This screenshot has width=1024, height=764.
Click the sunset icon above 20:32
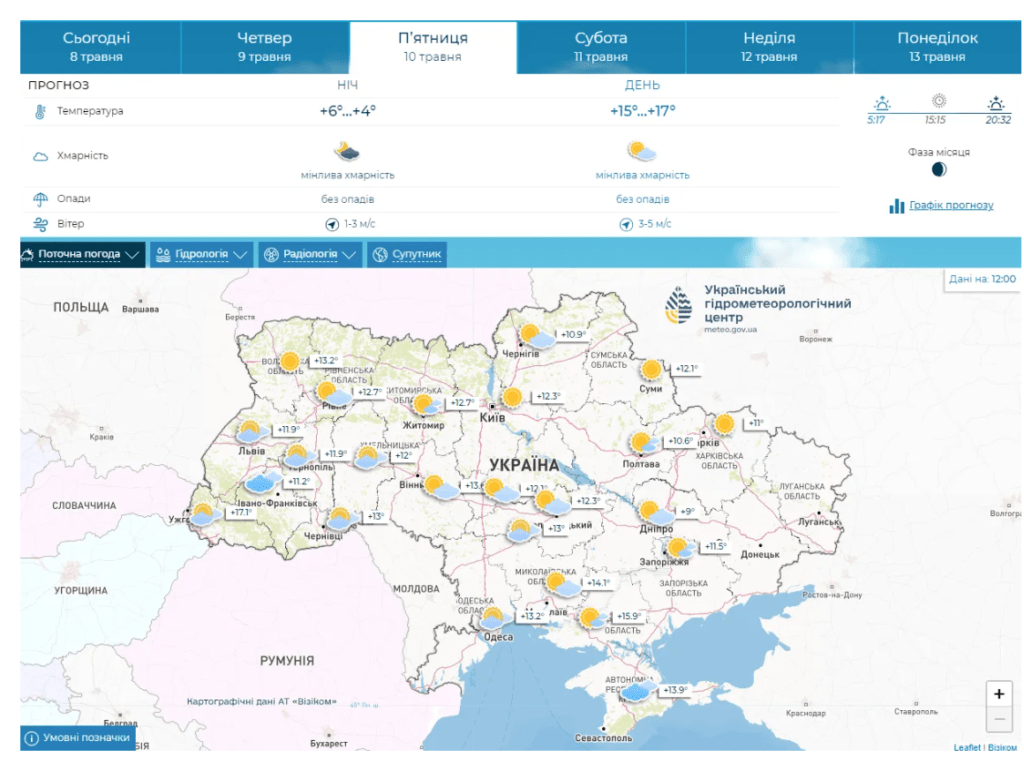coord(996,103)
